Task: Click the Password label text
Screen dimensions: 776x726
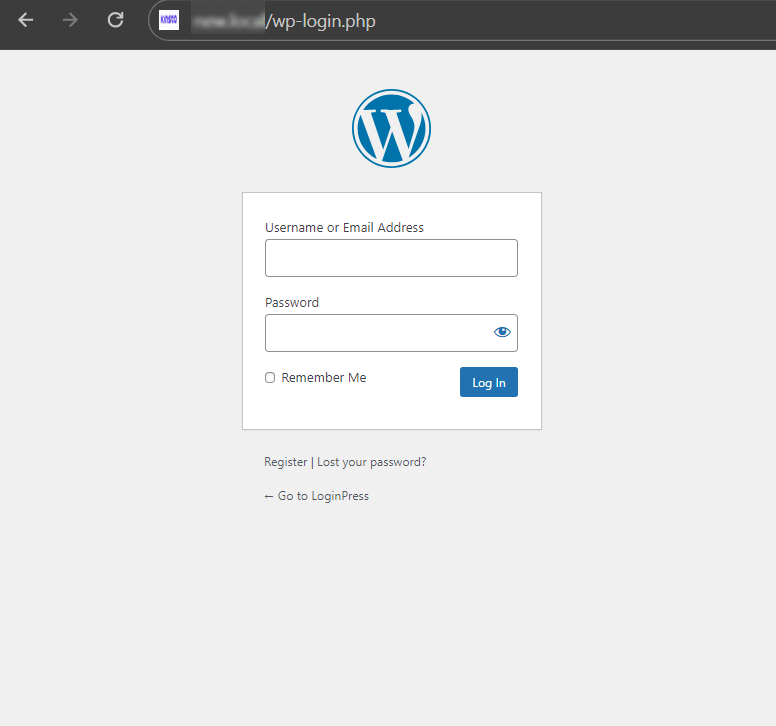Action: [291, 302]
